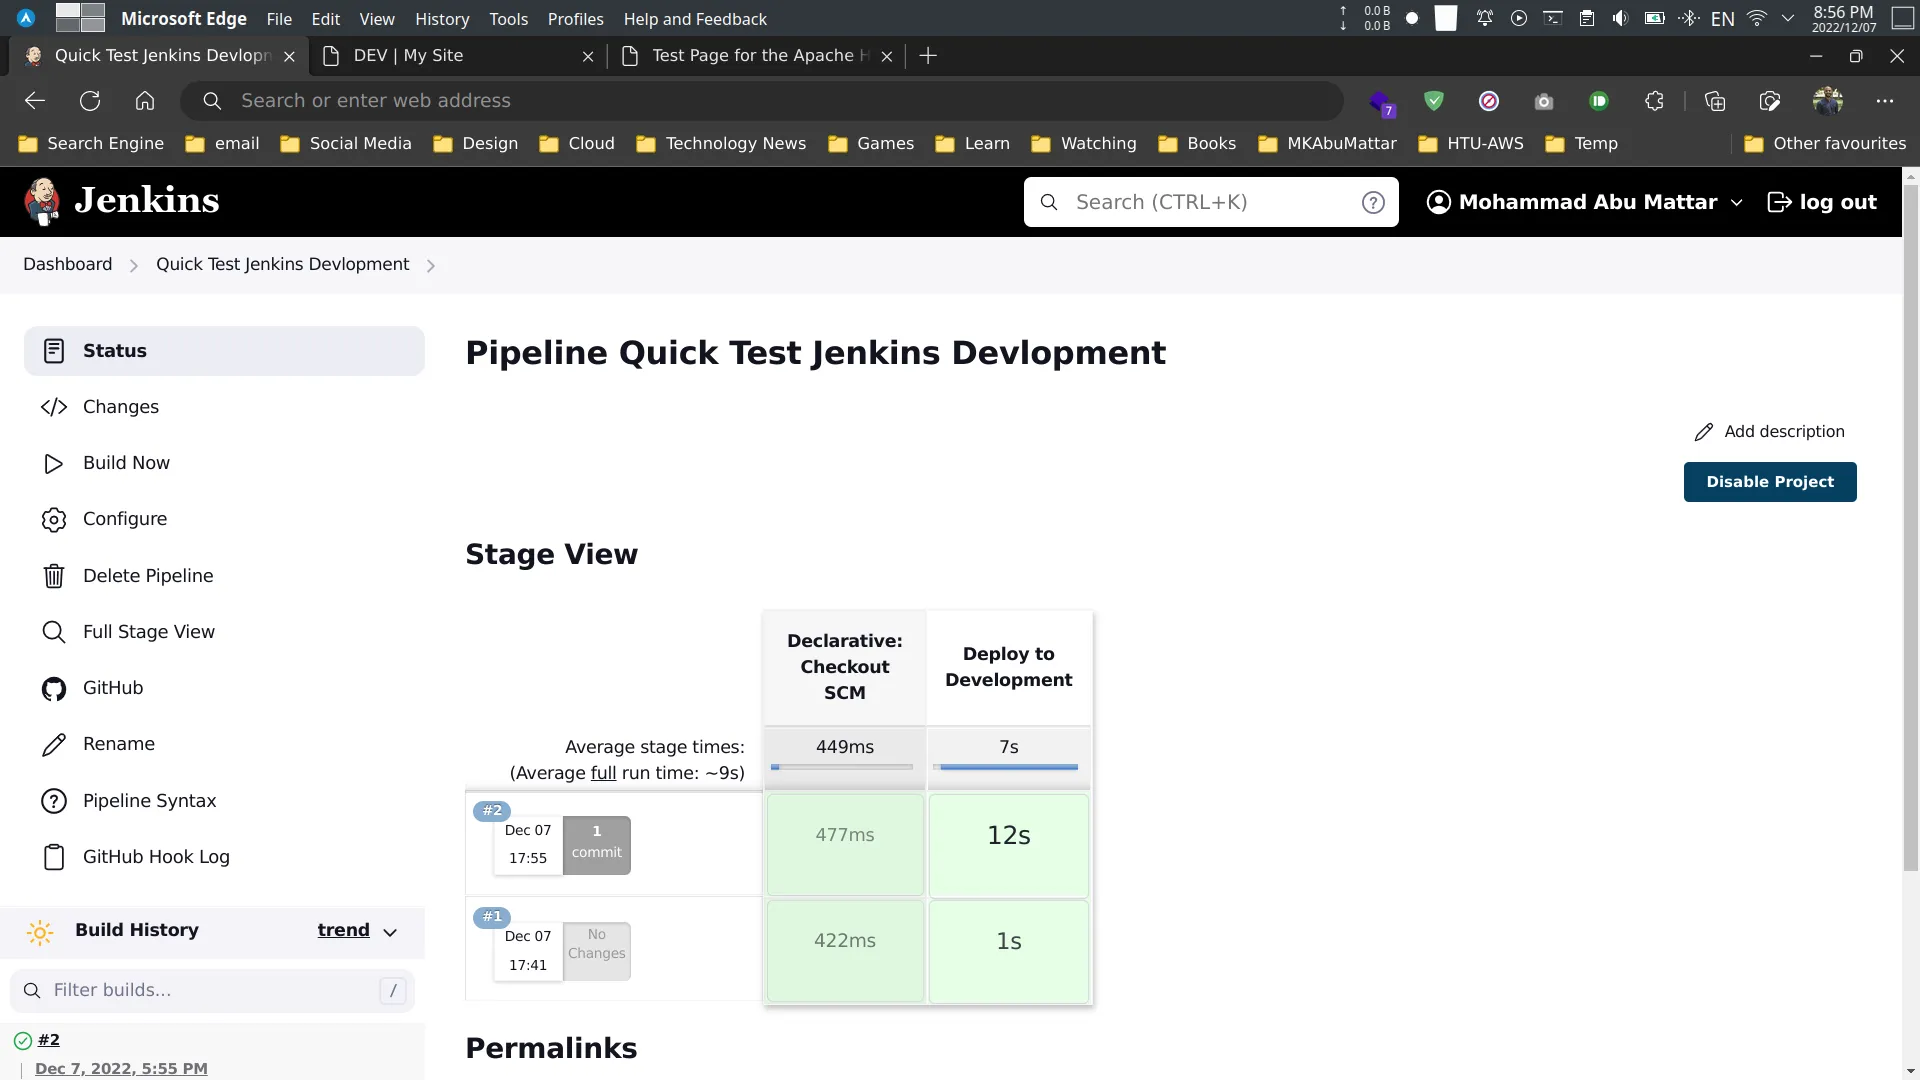Click the Jenkins logo/home icon
The image size is (1920, 1080).
coord(44,200)
